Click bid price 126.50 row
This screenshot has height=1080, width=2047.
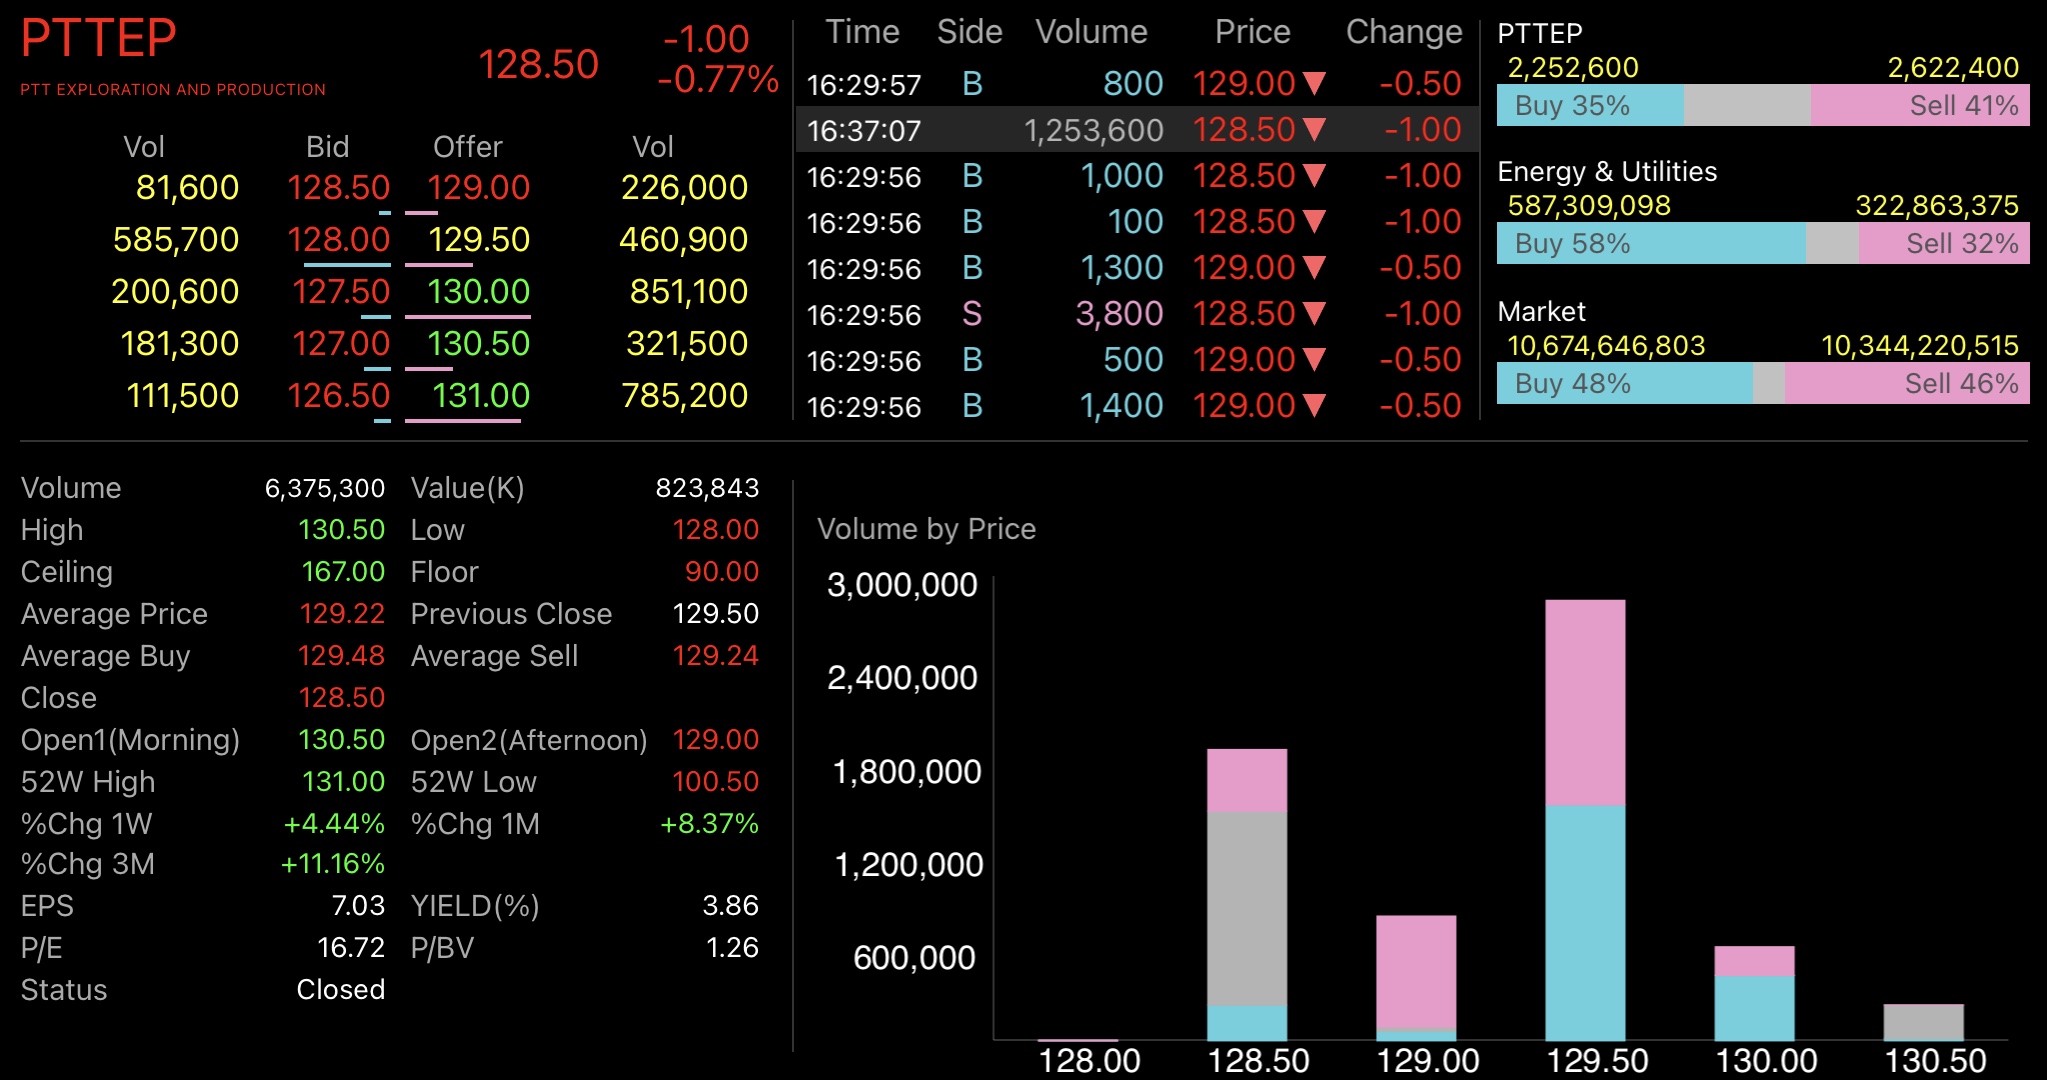[x=338, y=396]
